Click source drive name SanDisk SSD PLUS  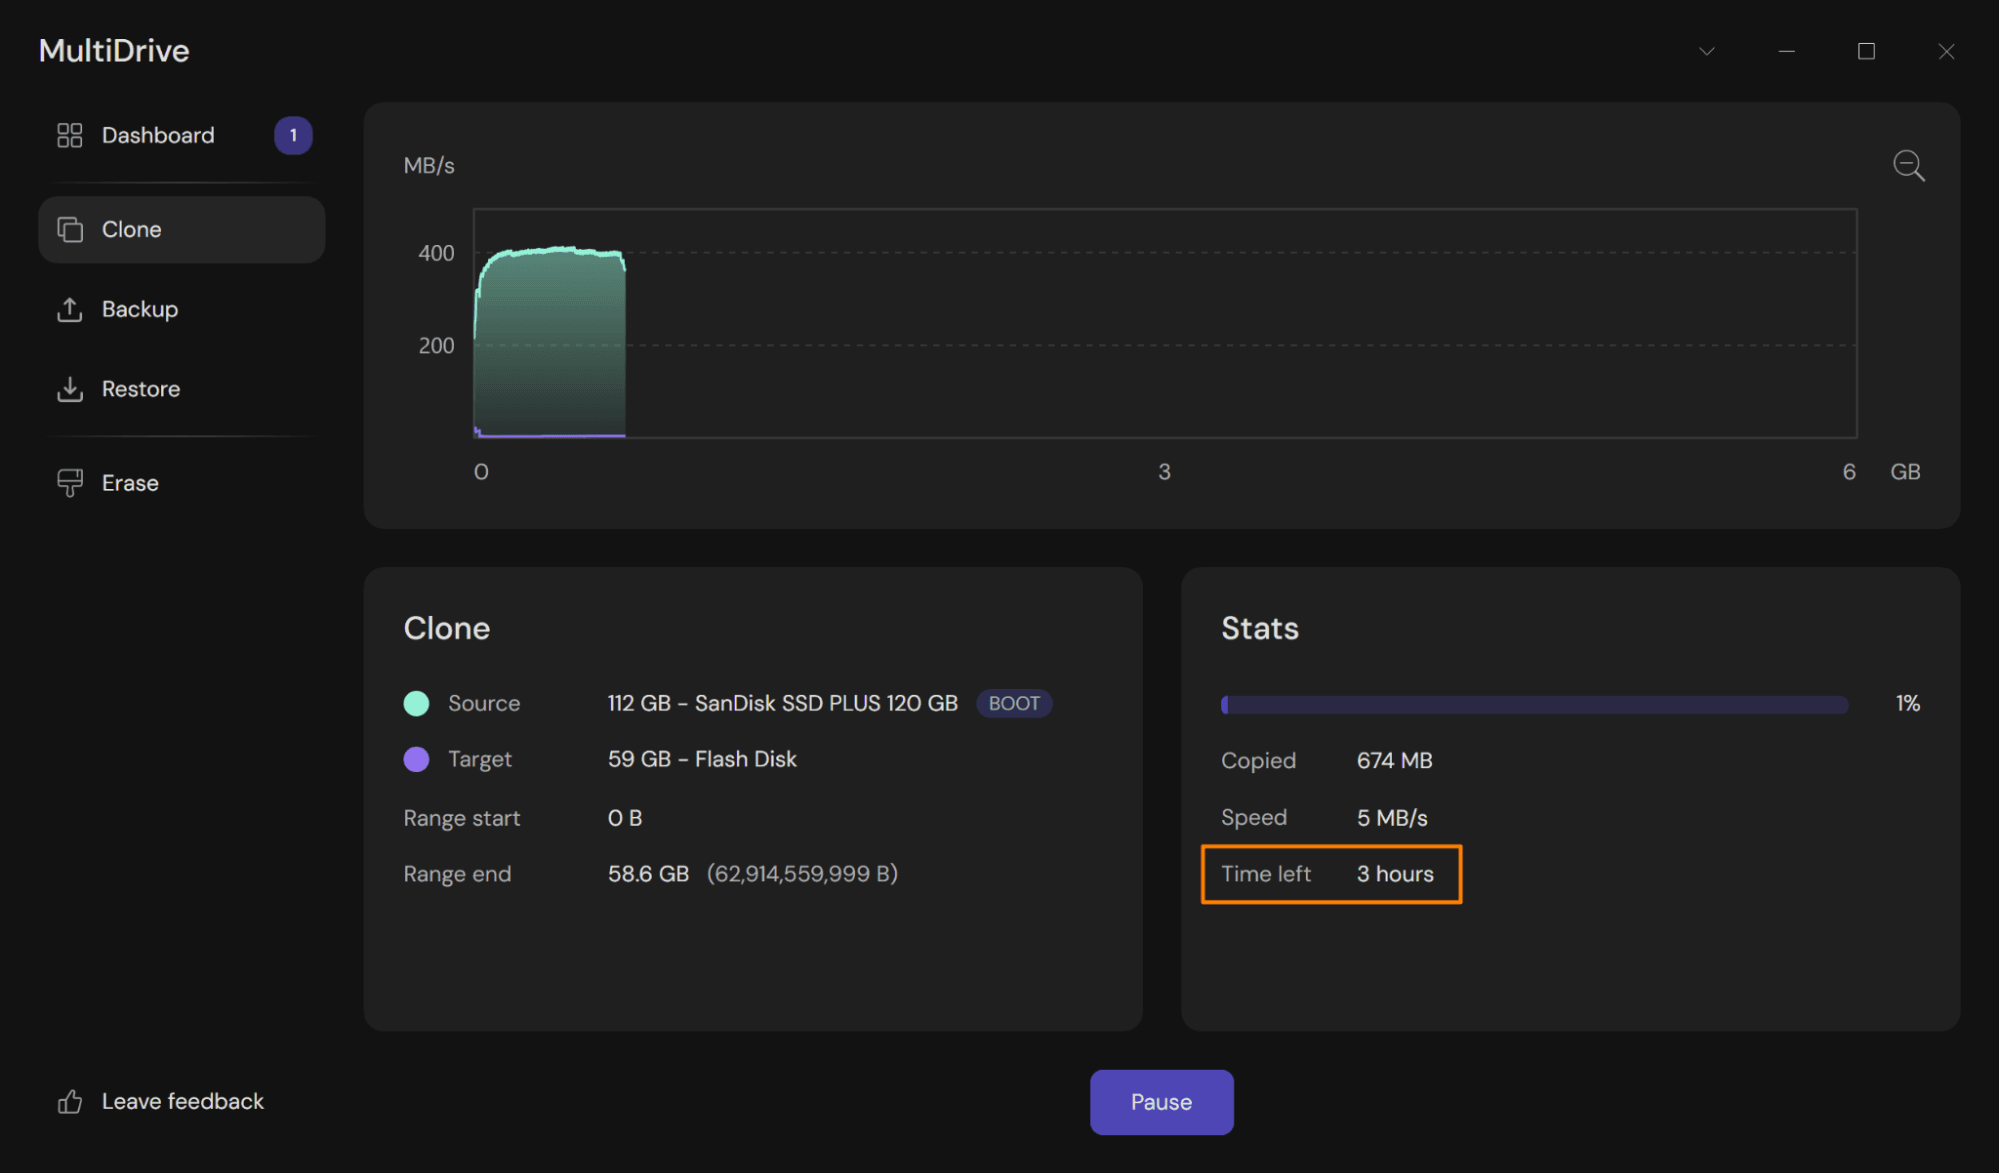(x=782, y=703)
